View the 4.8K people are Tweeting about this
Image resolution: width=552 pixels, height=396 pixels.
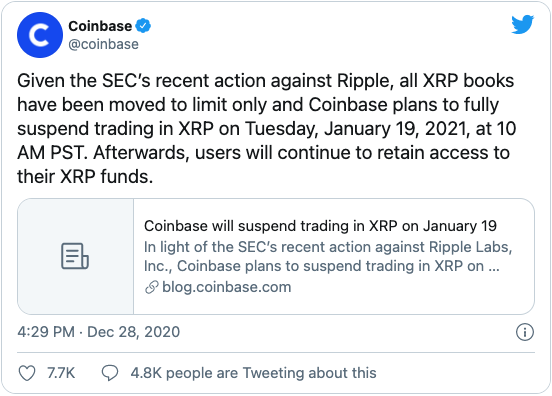click(253, 373)
